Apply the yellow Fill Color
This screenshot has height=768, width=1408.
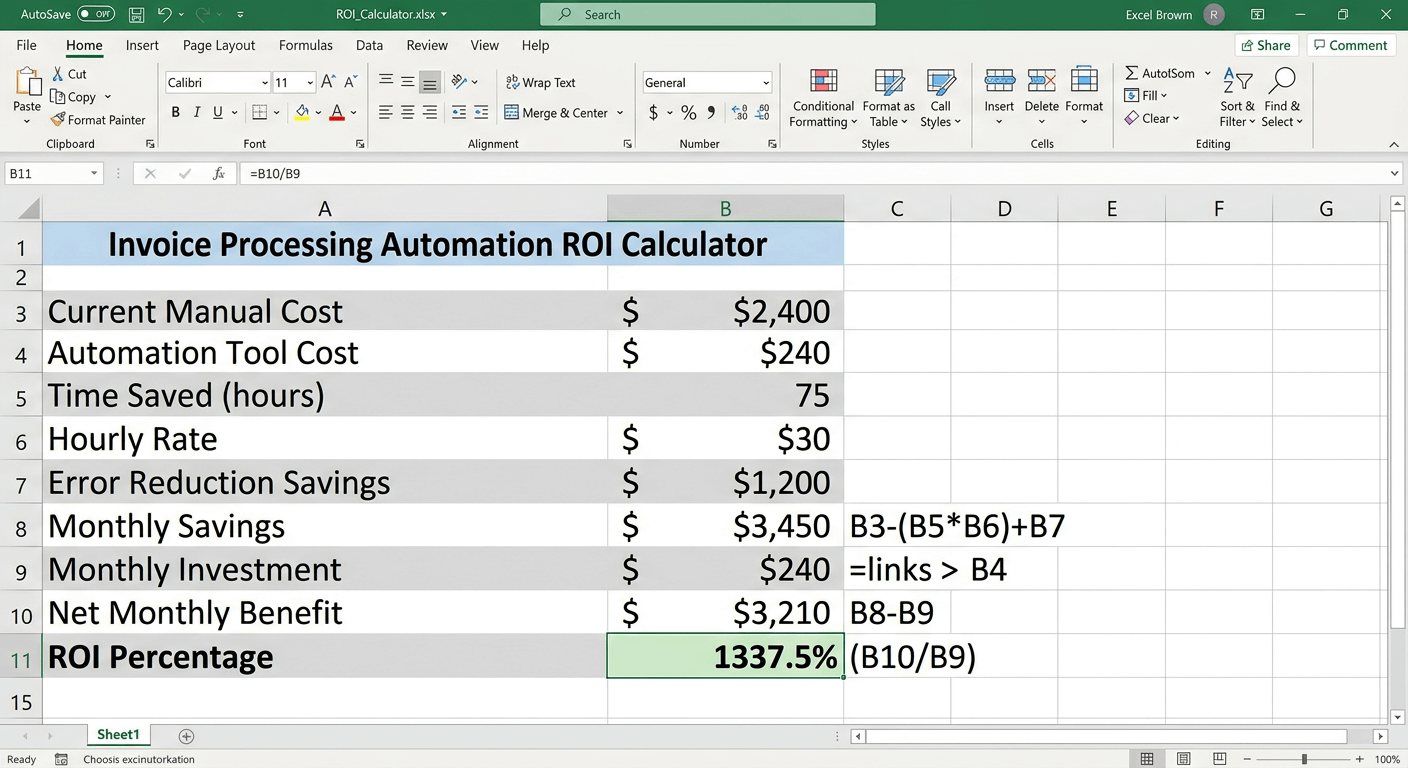[301, 113]
